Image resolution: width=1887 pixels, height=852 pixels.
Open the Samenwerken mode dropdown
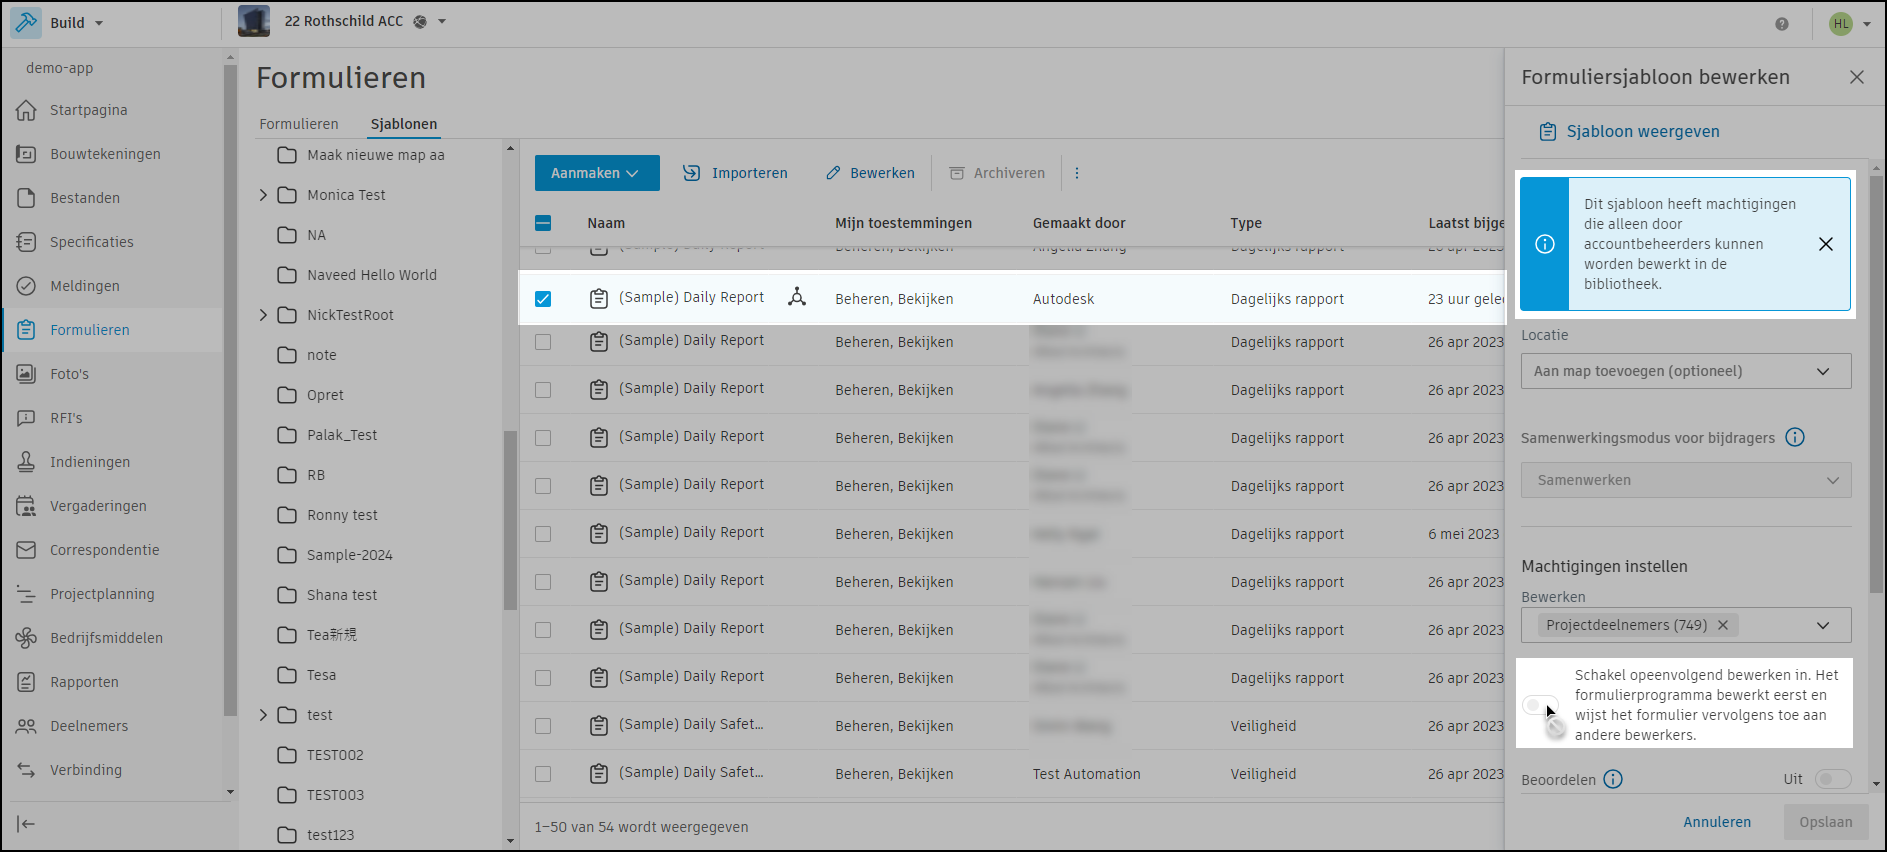[x=1686, y=480]
